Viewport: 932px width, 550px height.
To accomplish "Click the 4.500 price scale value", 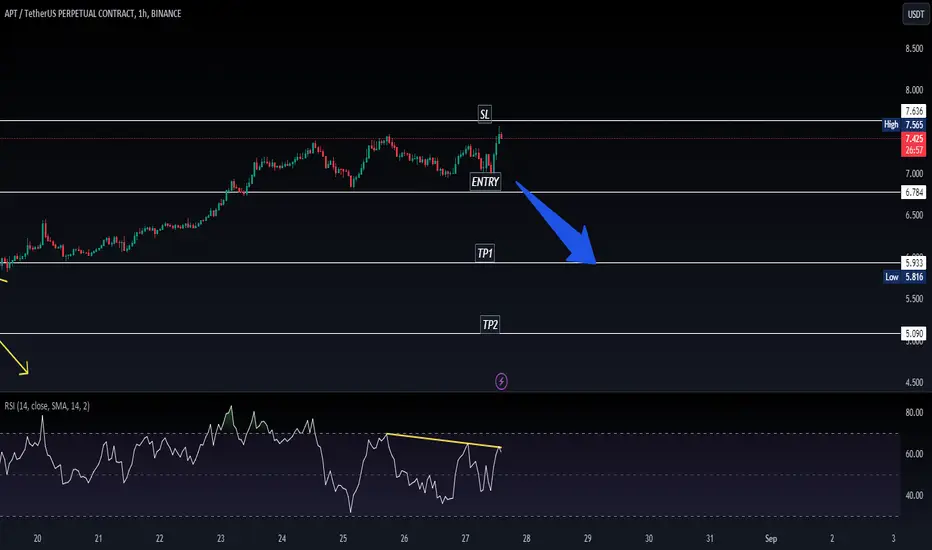I will click(914, 382).
